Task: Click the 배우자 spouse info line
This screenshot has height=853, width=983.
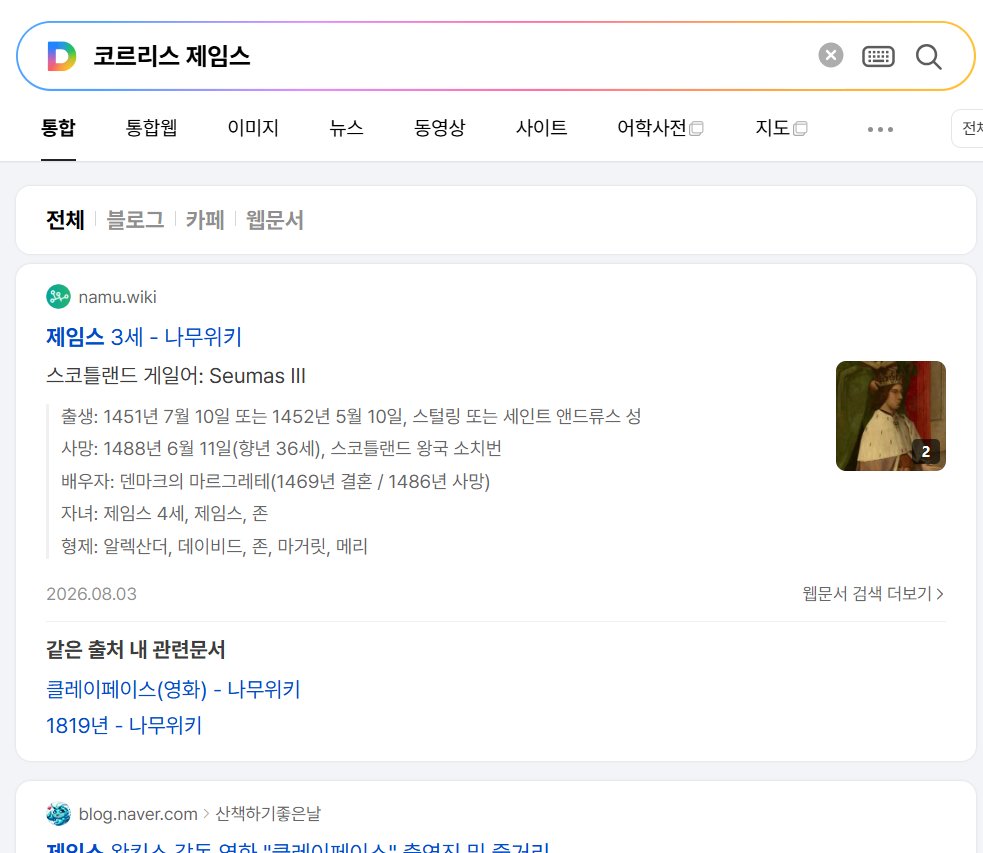Action: pos(275,481)
